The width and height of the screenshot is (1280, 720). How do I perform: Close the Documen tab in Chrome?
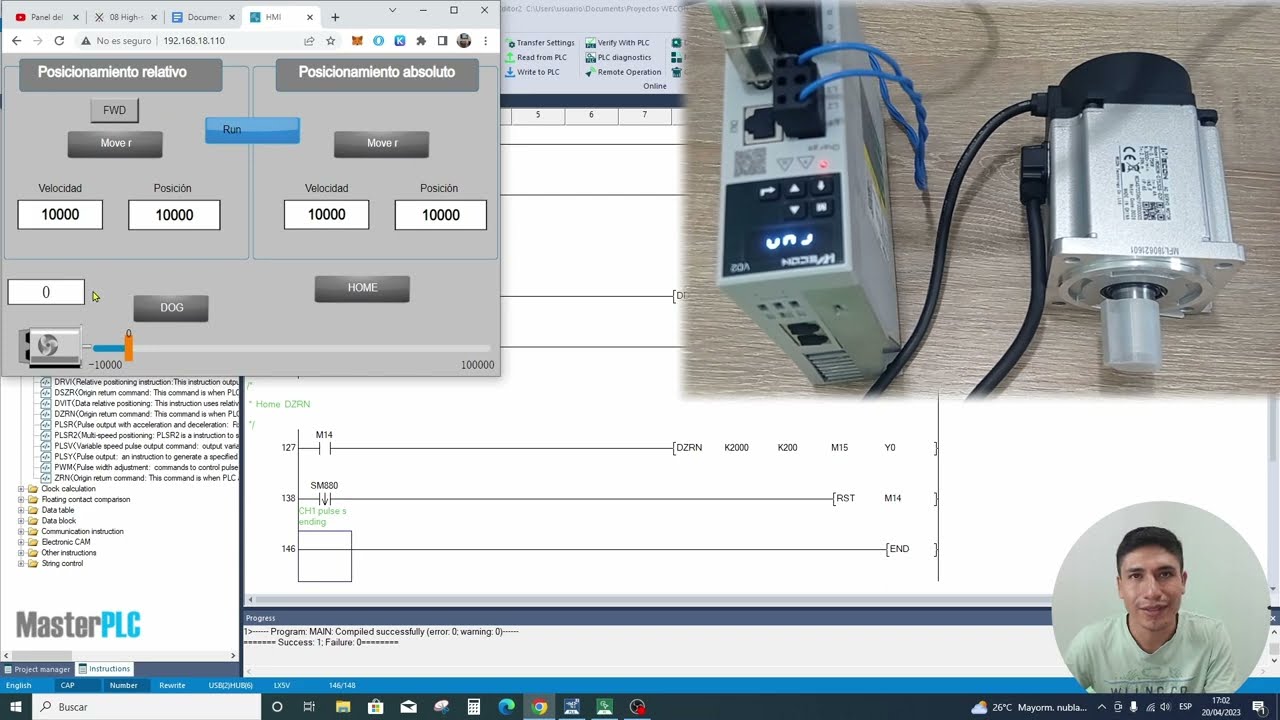231,17
